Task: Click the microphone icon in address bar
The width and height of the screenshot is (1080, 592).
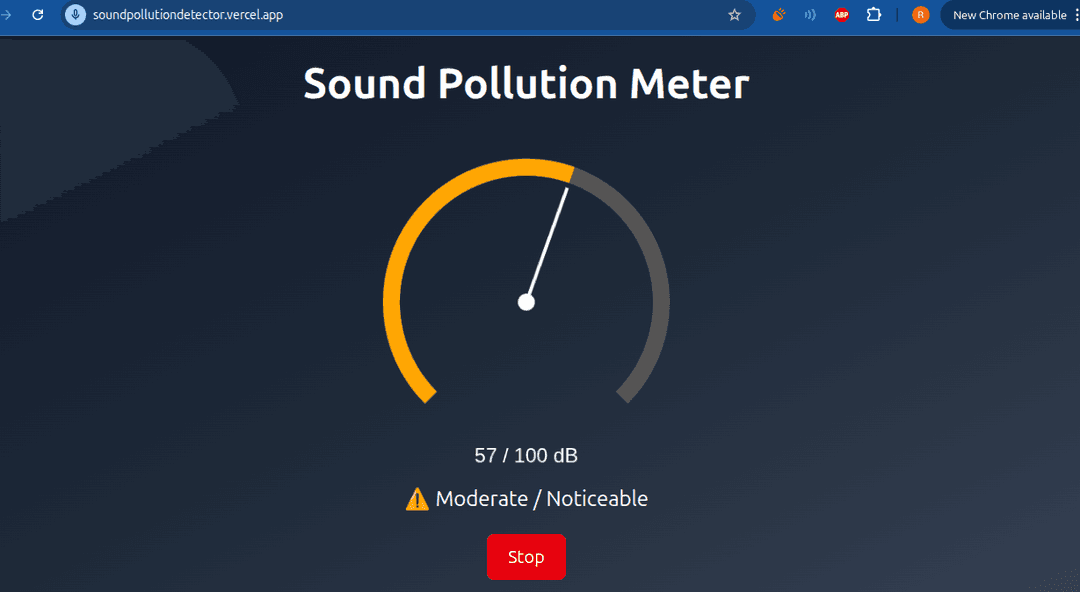Action: [75, 15]
